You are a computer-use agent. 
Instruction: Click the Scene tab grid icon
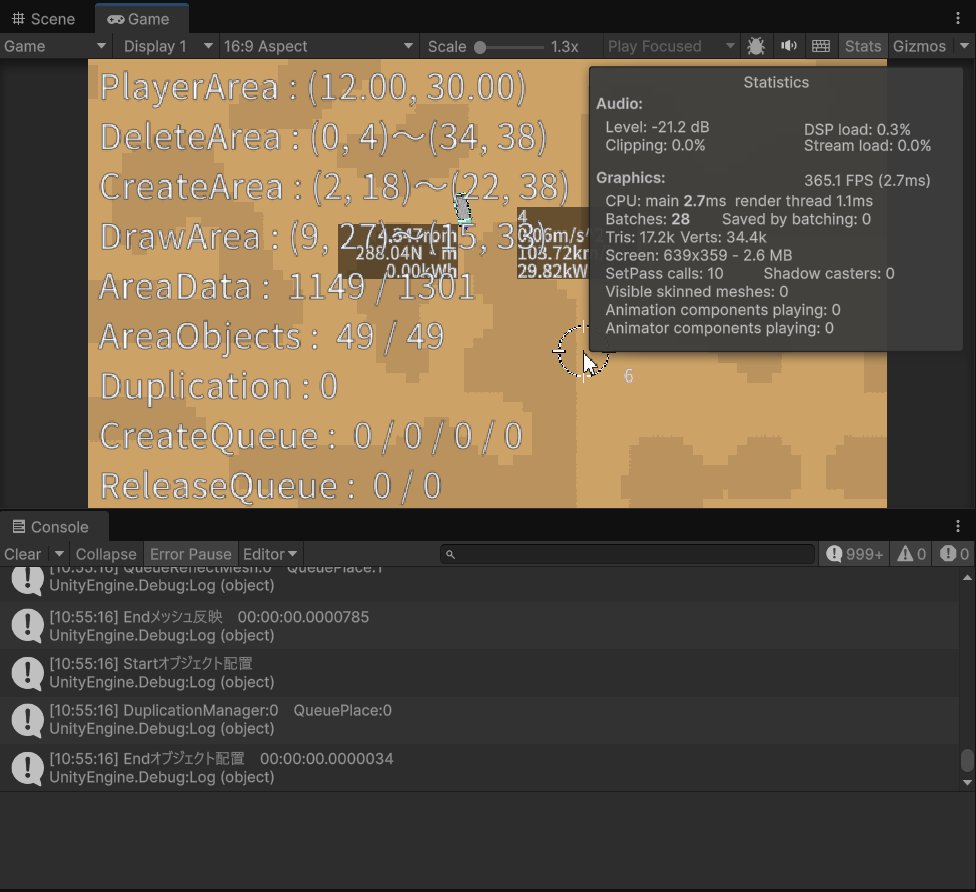[18, 19]
